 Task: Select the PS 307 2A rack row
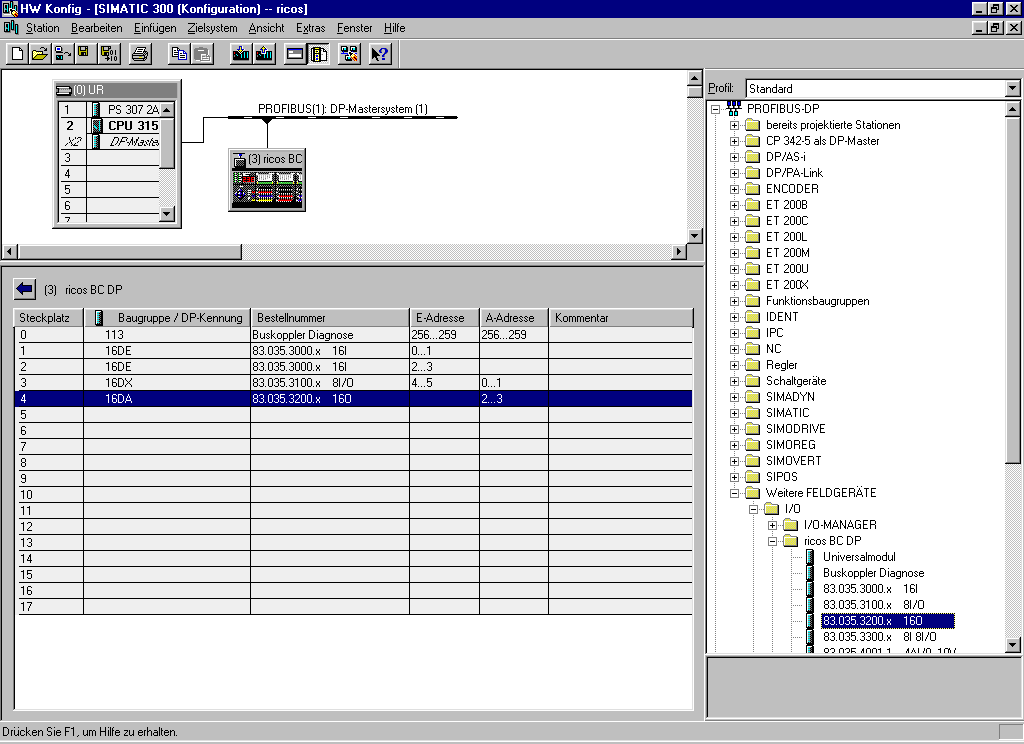coord(109,110)
